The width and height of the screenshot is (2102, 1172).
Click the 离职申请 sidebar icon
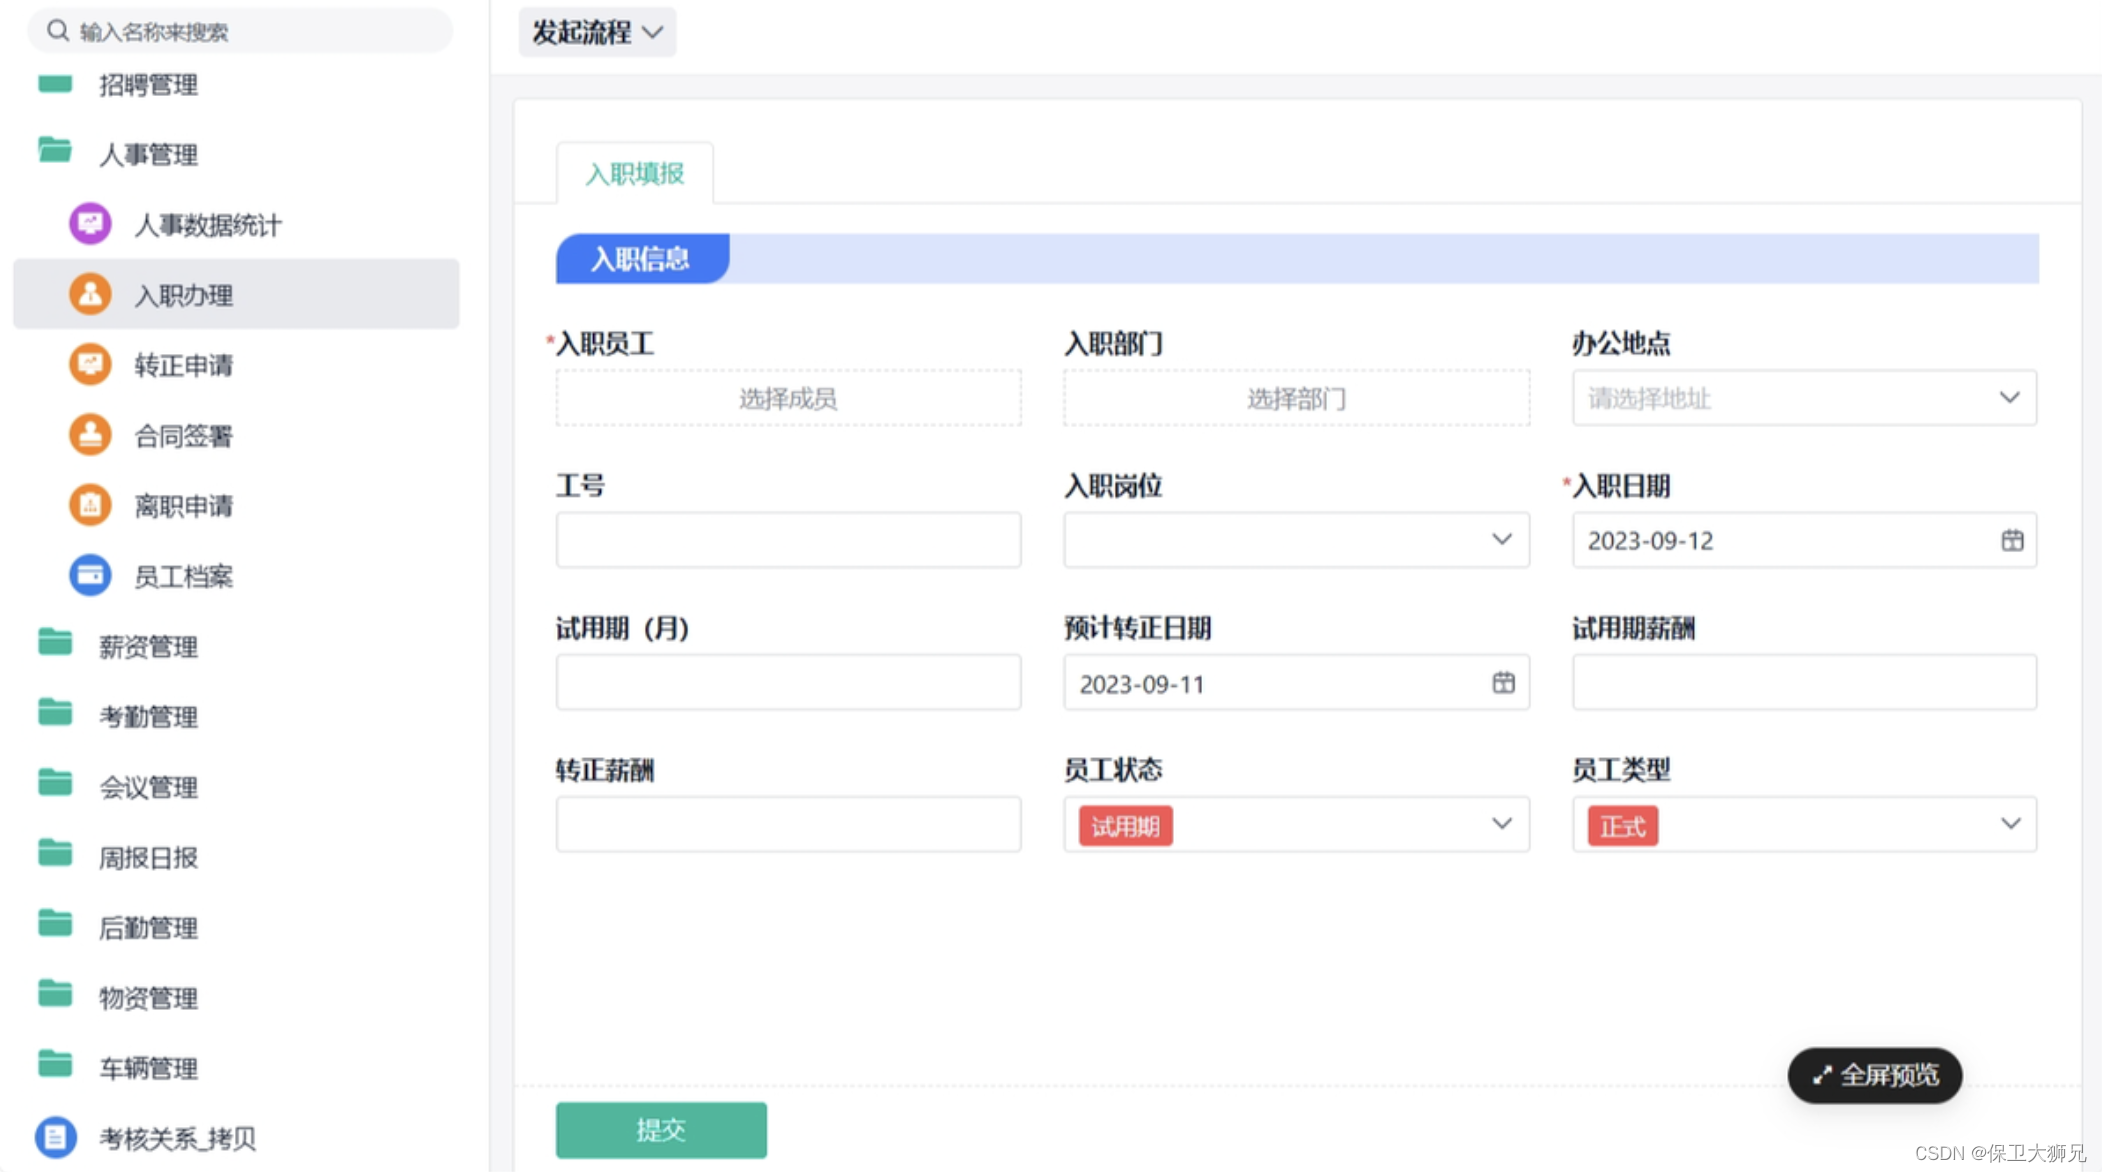click(90, 506)
